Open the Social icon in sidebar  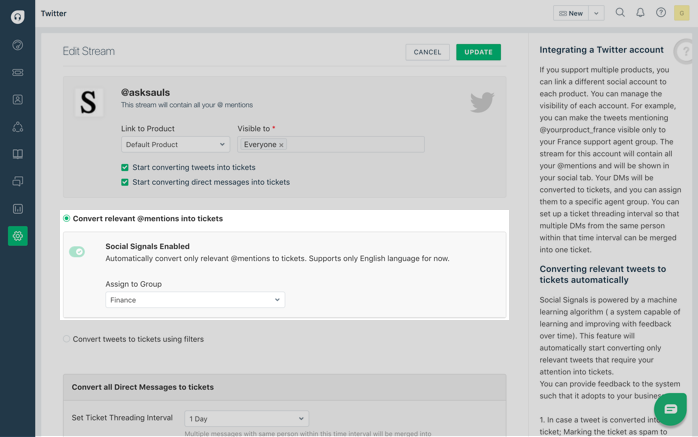click(17, 127)
